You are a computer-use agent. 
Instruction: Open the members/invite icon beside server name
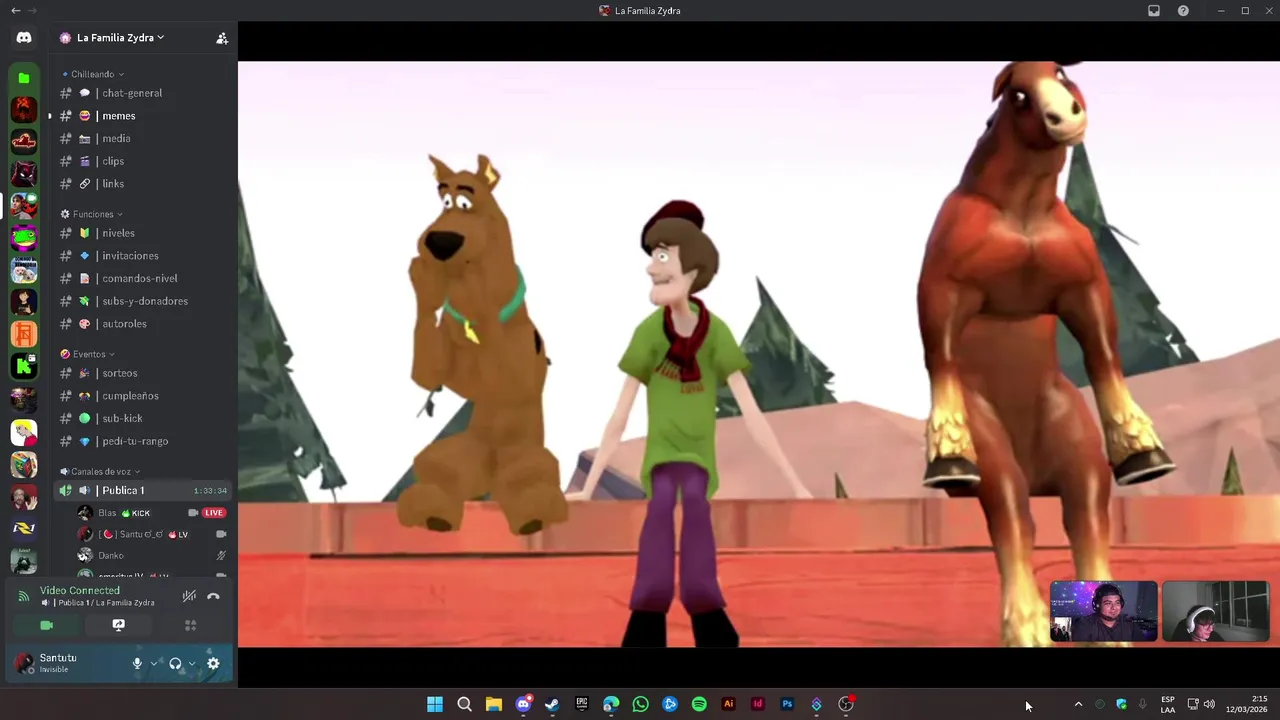click(x=222, y=38)
